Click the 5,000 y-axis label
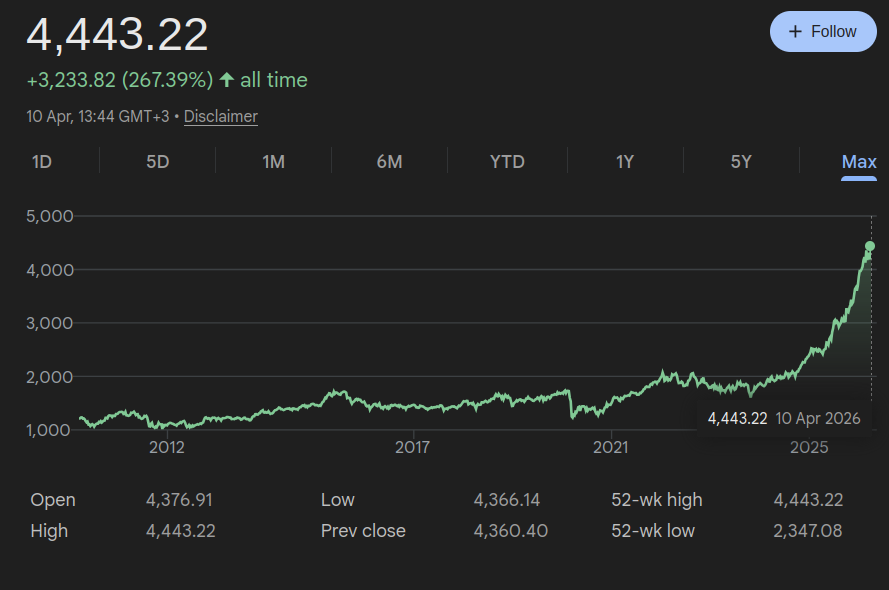 (x=49, y=216)
